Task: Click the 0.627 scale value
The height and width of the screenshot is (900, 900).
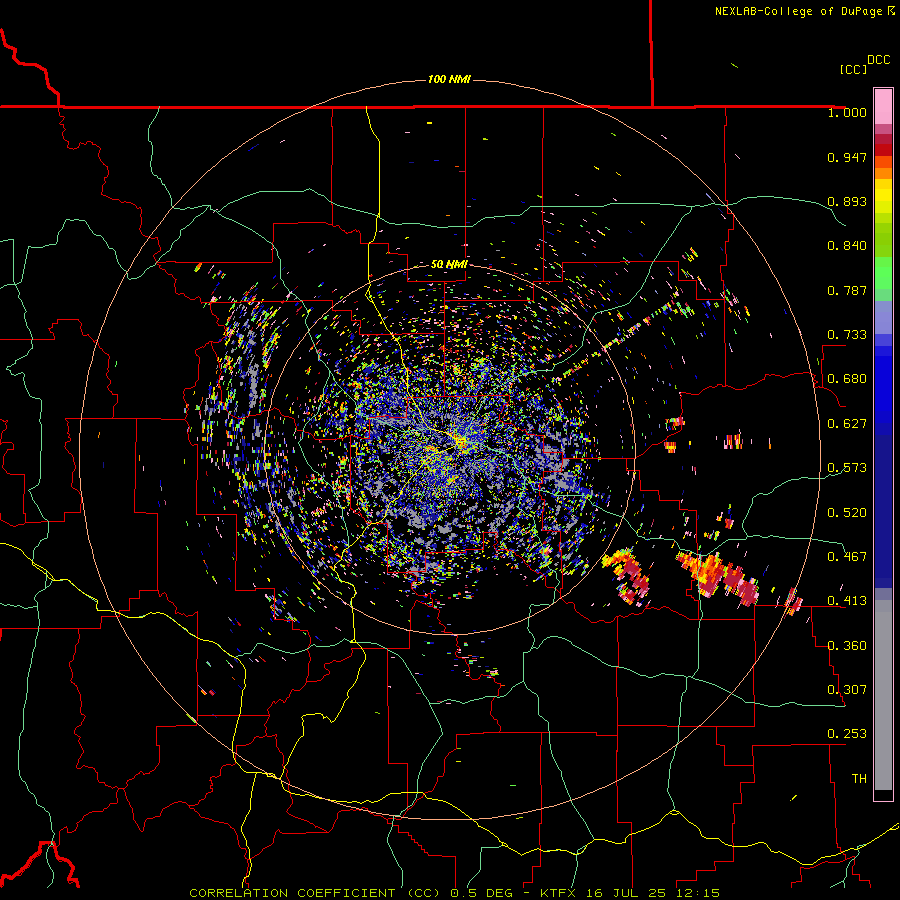Action: point(847,424)
